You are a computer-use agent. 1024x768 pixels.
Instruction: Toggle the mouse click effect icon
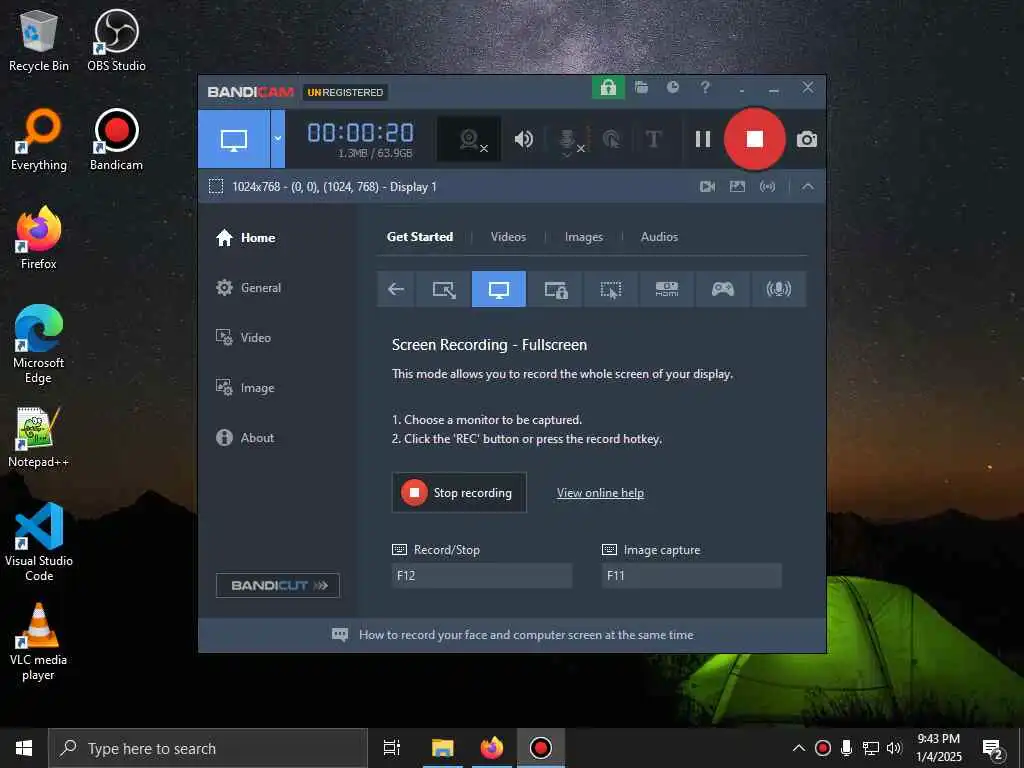(611, 139)
